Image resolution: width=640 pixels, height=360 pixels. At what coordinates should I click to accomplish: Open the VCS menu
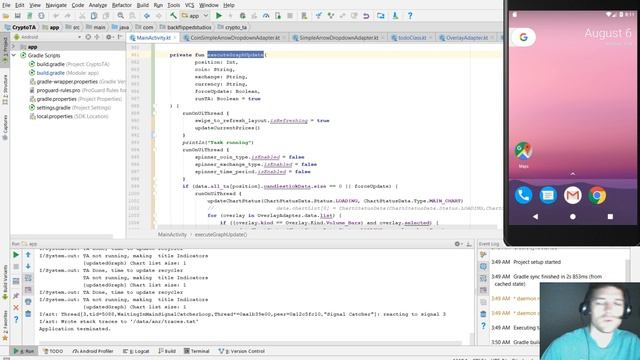[x=189, y=5]
